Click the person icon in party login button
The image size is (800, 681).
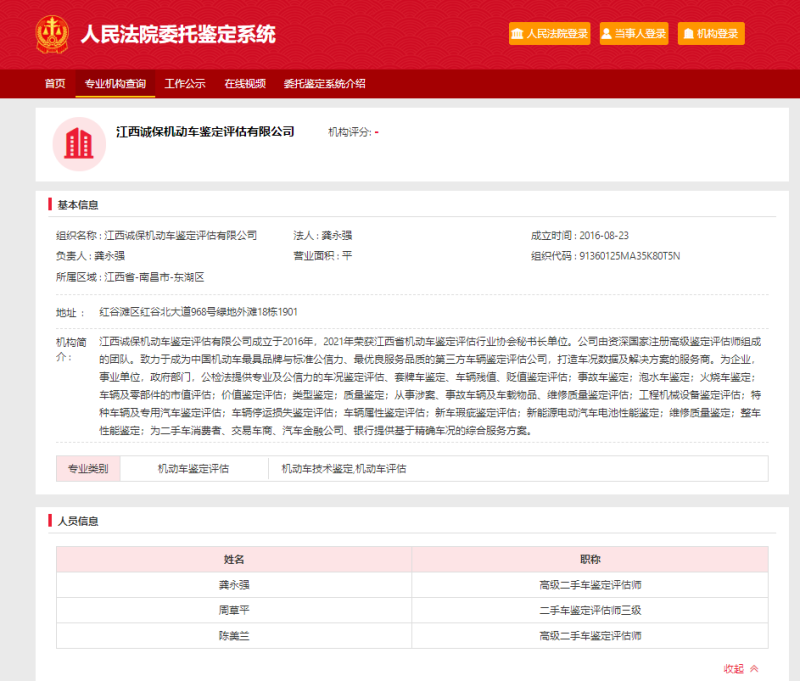pyautogui.click(x=607, y=34)
